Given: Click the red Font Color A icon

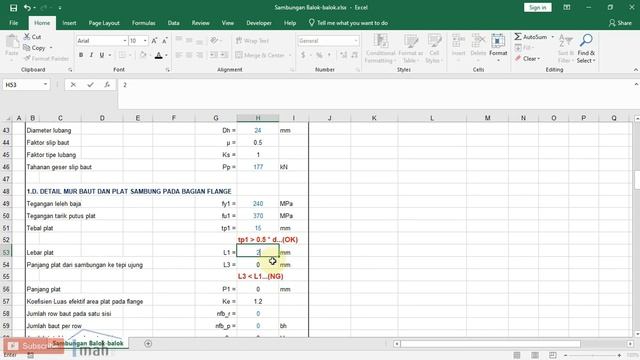Looking at the screenshot, I should pos(159,55).
